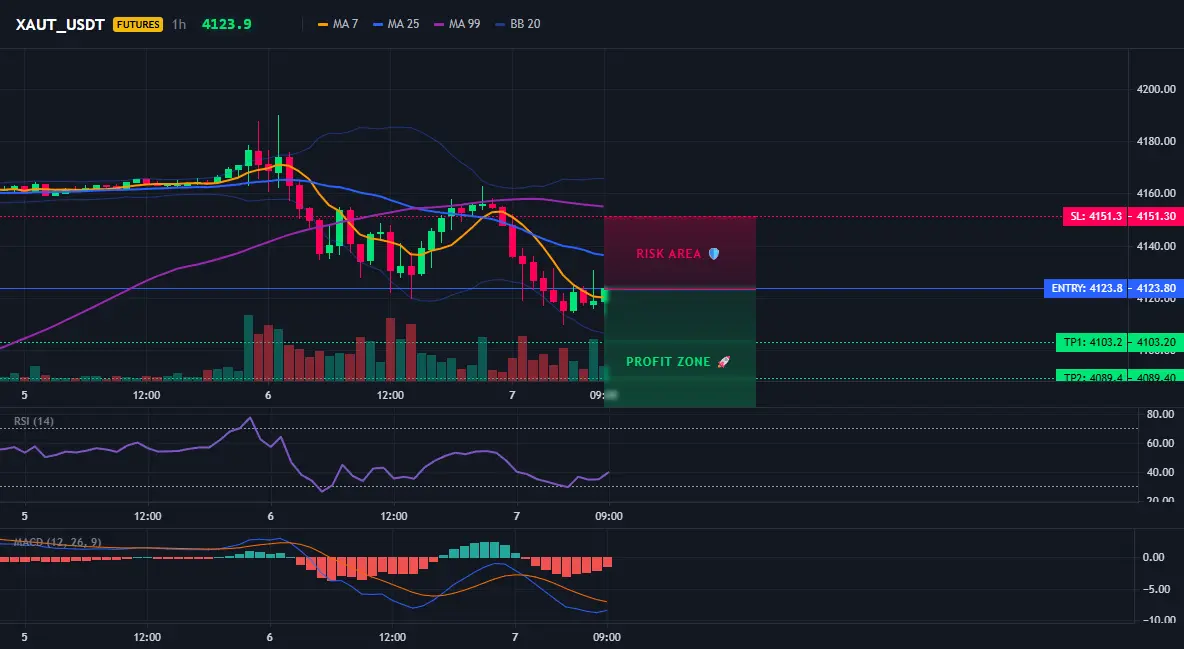Click the shield icon beside RISK AREA
Viewport: 1184px width, 649px height.
[x=714, y=254]
